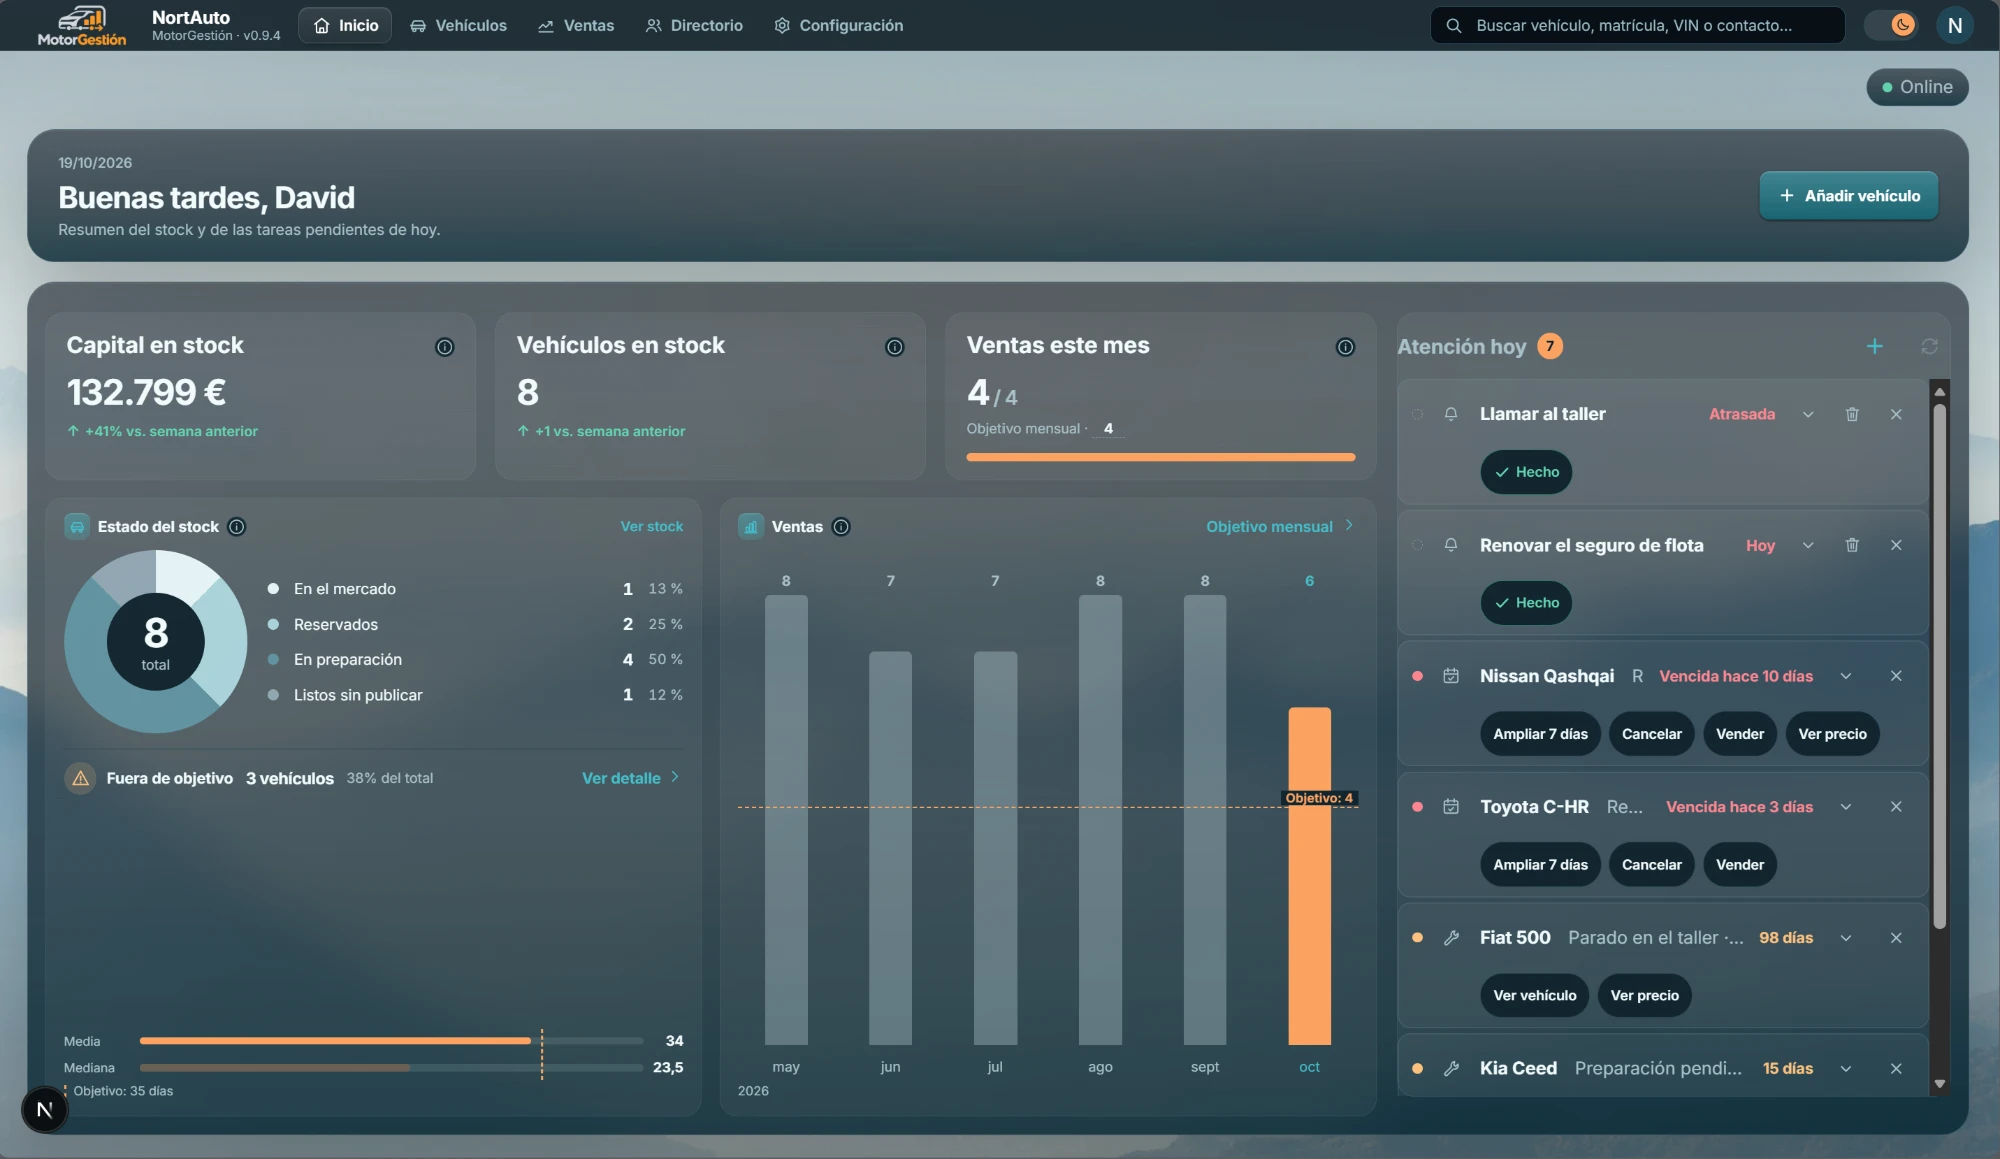Dismiss the Nissan Qashqai alert
Viewport: 2000px width, 1159px height.
[1896, 676]
